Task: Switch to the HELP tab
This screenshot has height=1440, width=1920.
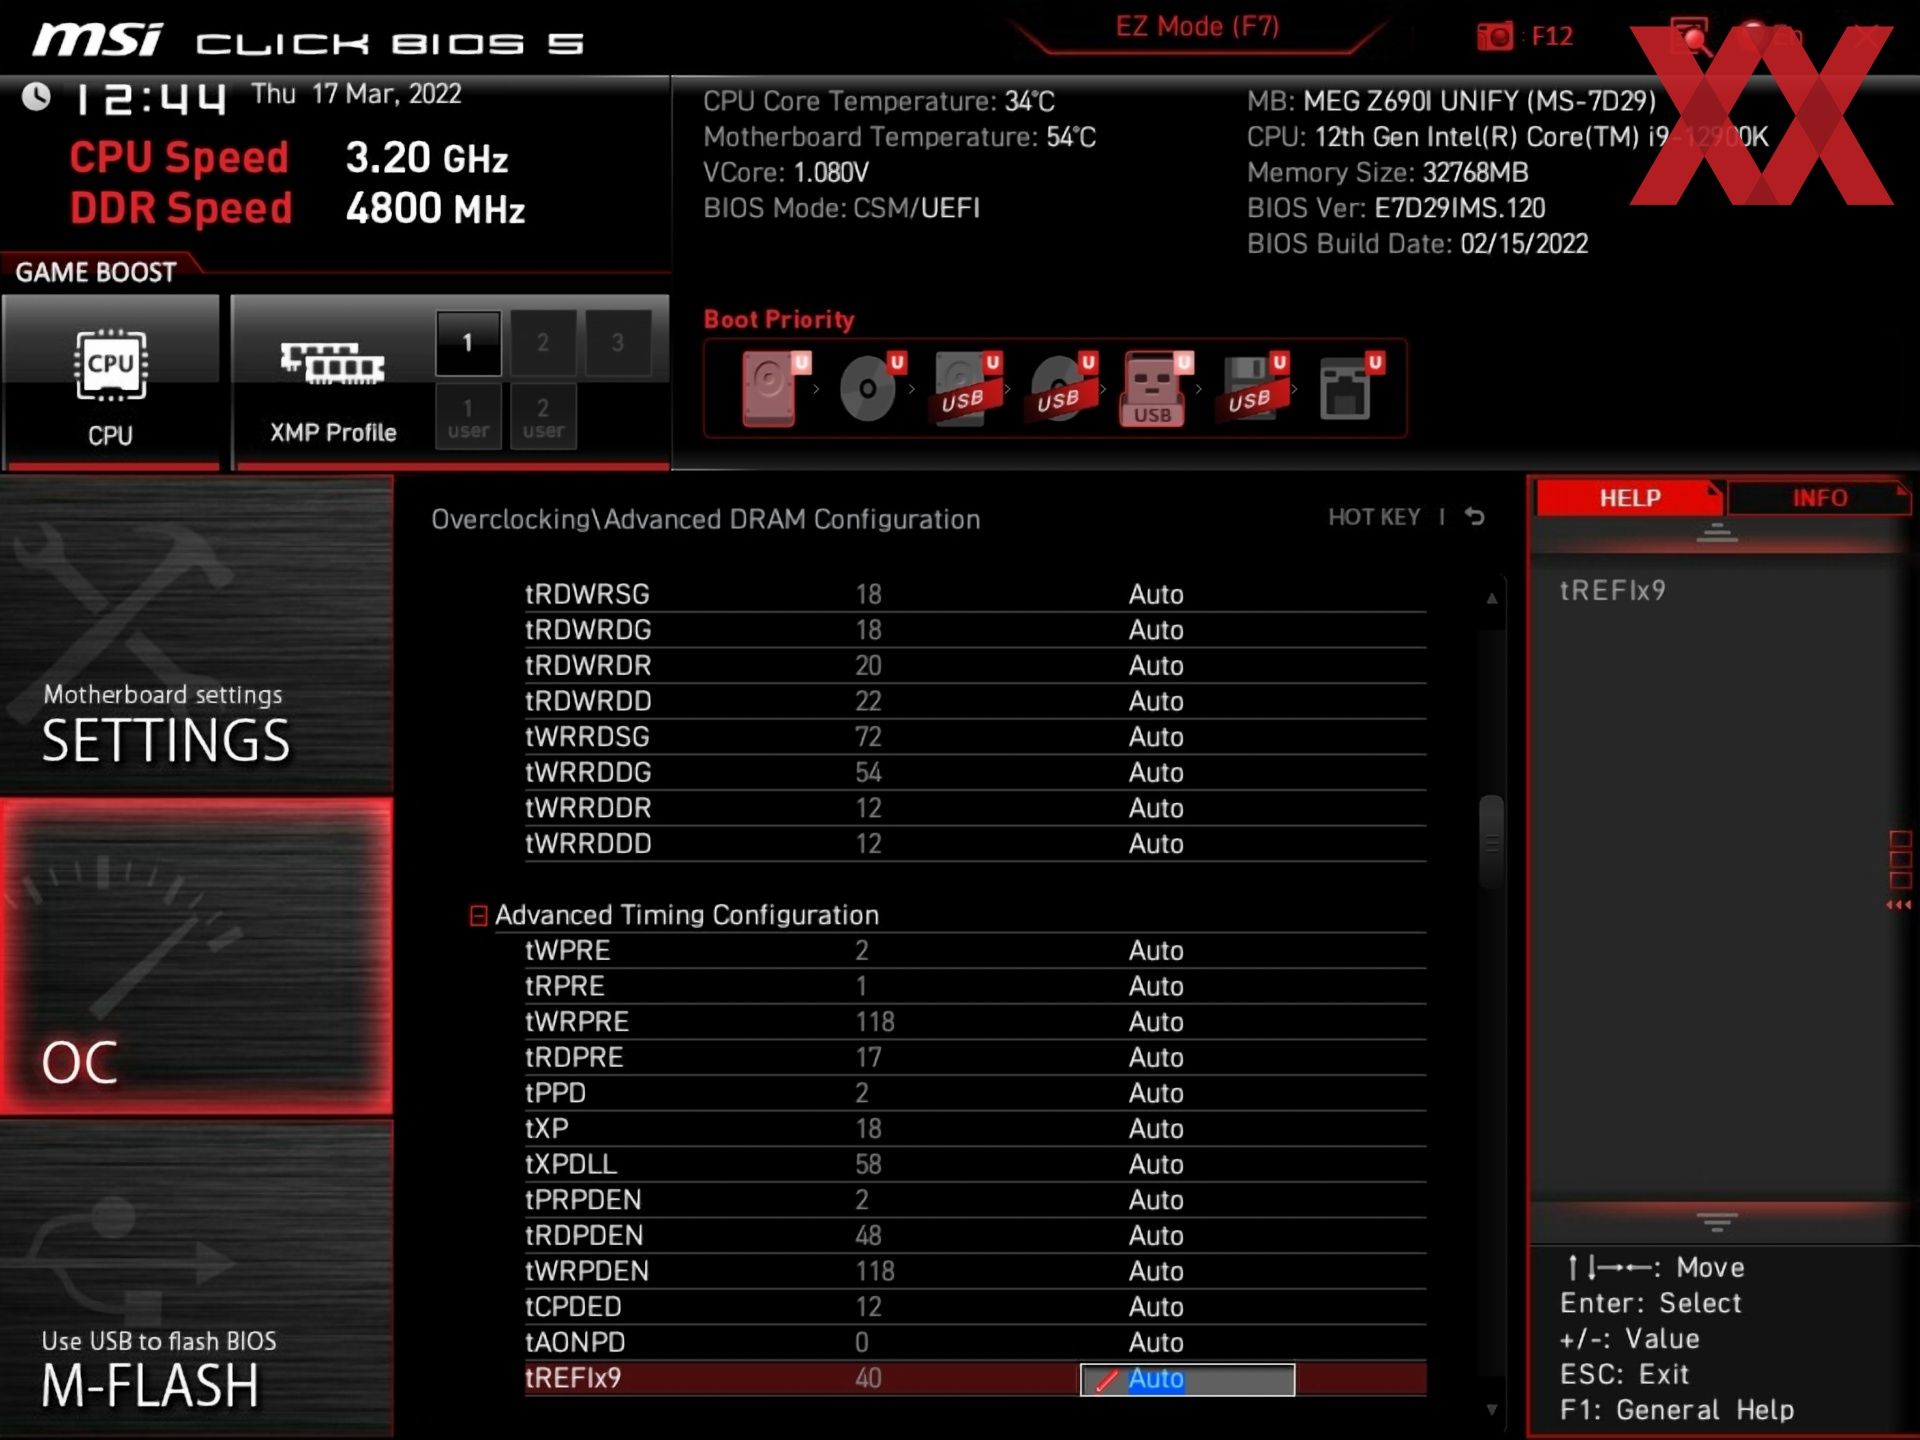Action: click(x=1629, y=498)
